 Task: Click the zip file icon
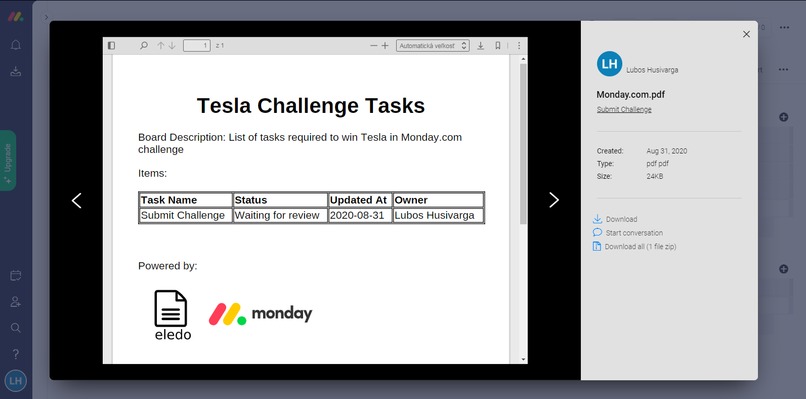(x=597, y=246)
